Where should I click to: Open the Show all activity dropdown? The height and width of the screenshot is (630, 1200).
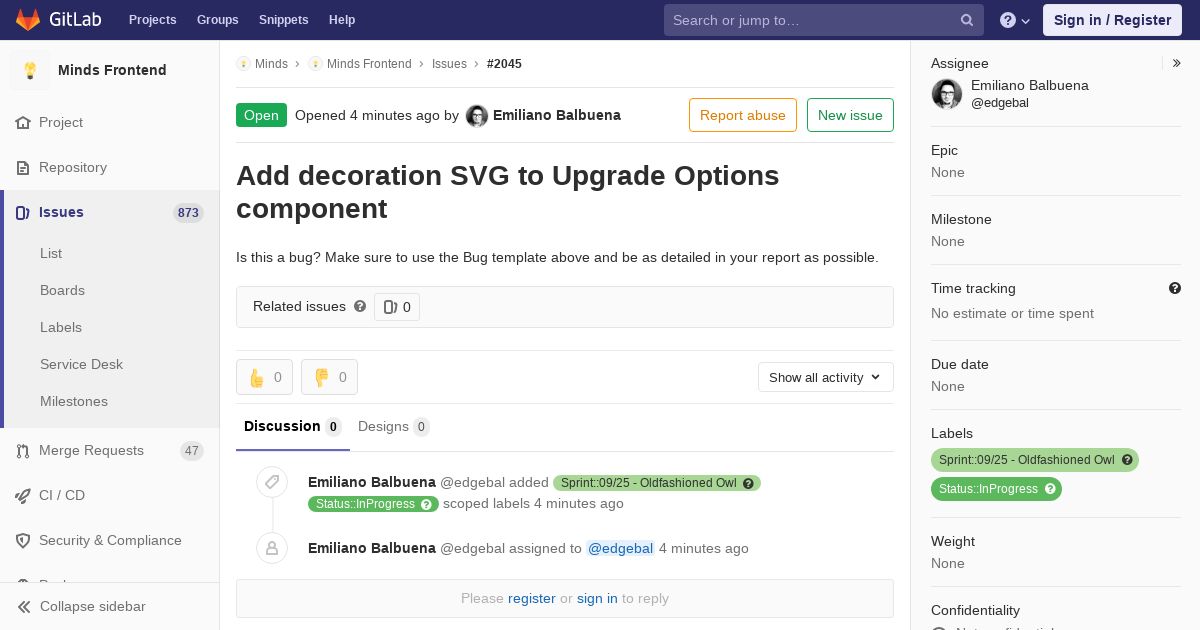click(825, 377)
